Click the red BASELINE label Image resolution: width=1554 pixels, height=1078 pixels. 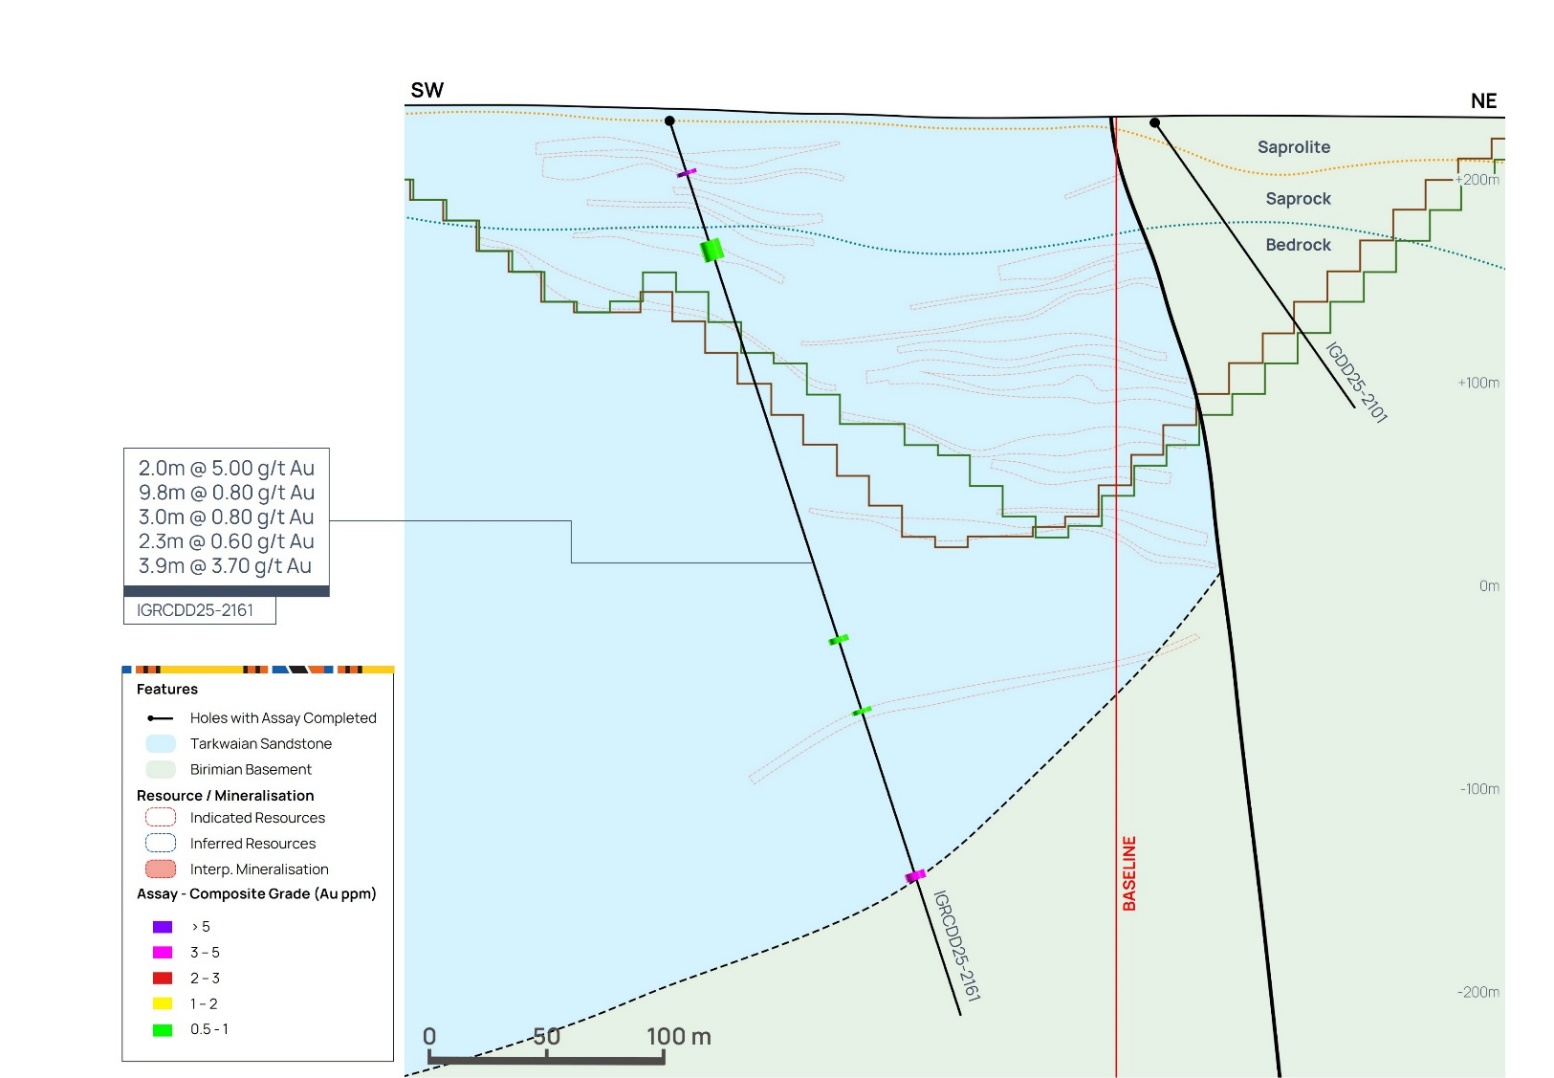(1129, 873)
